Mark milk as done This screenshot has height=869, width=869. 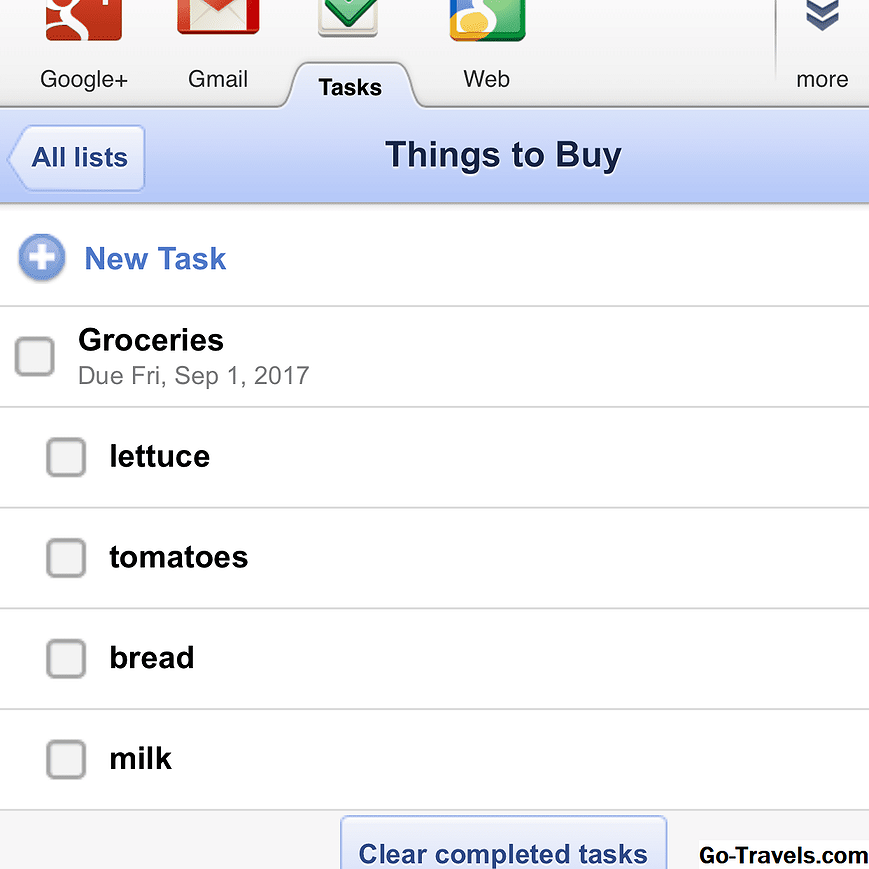(66, 759)
